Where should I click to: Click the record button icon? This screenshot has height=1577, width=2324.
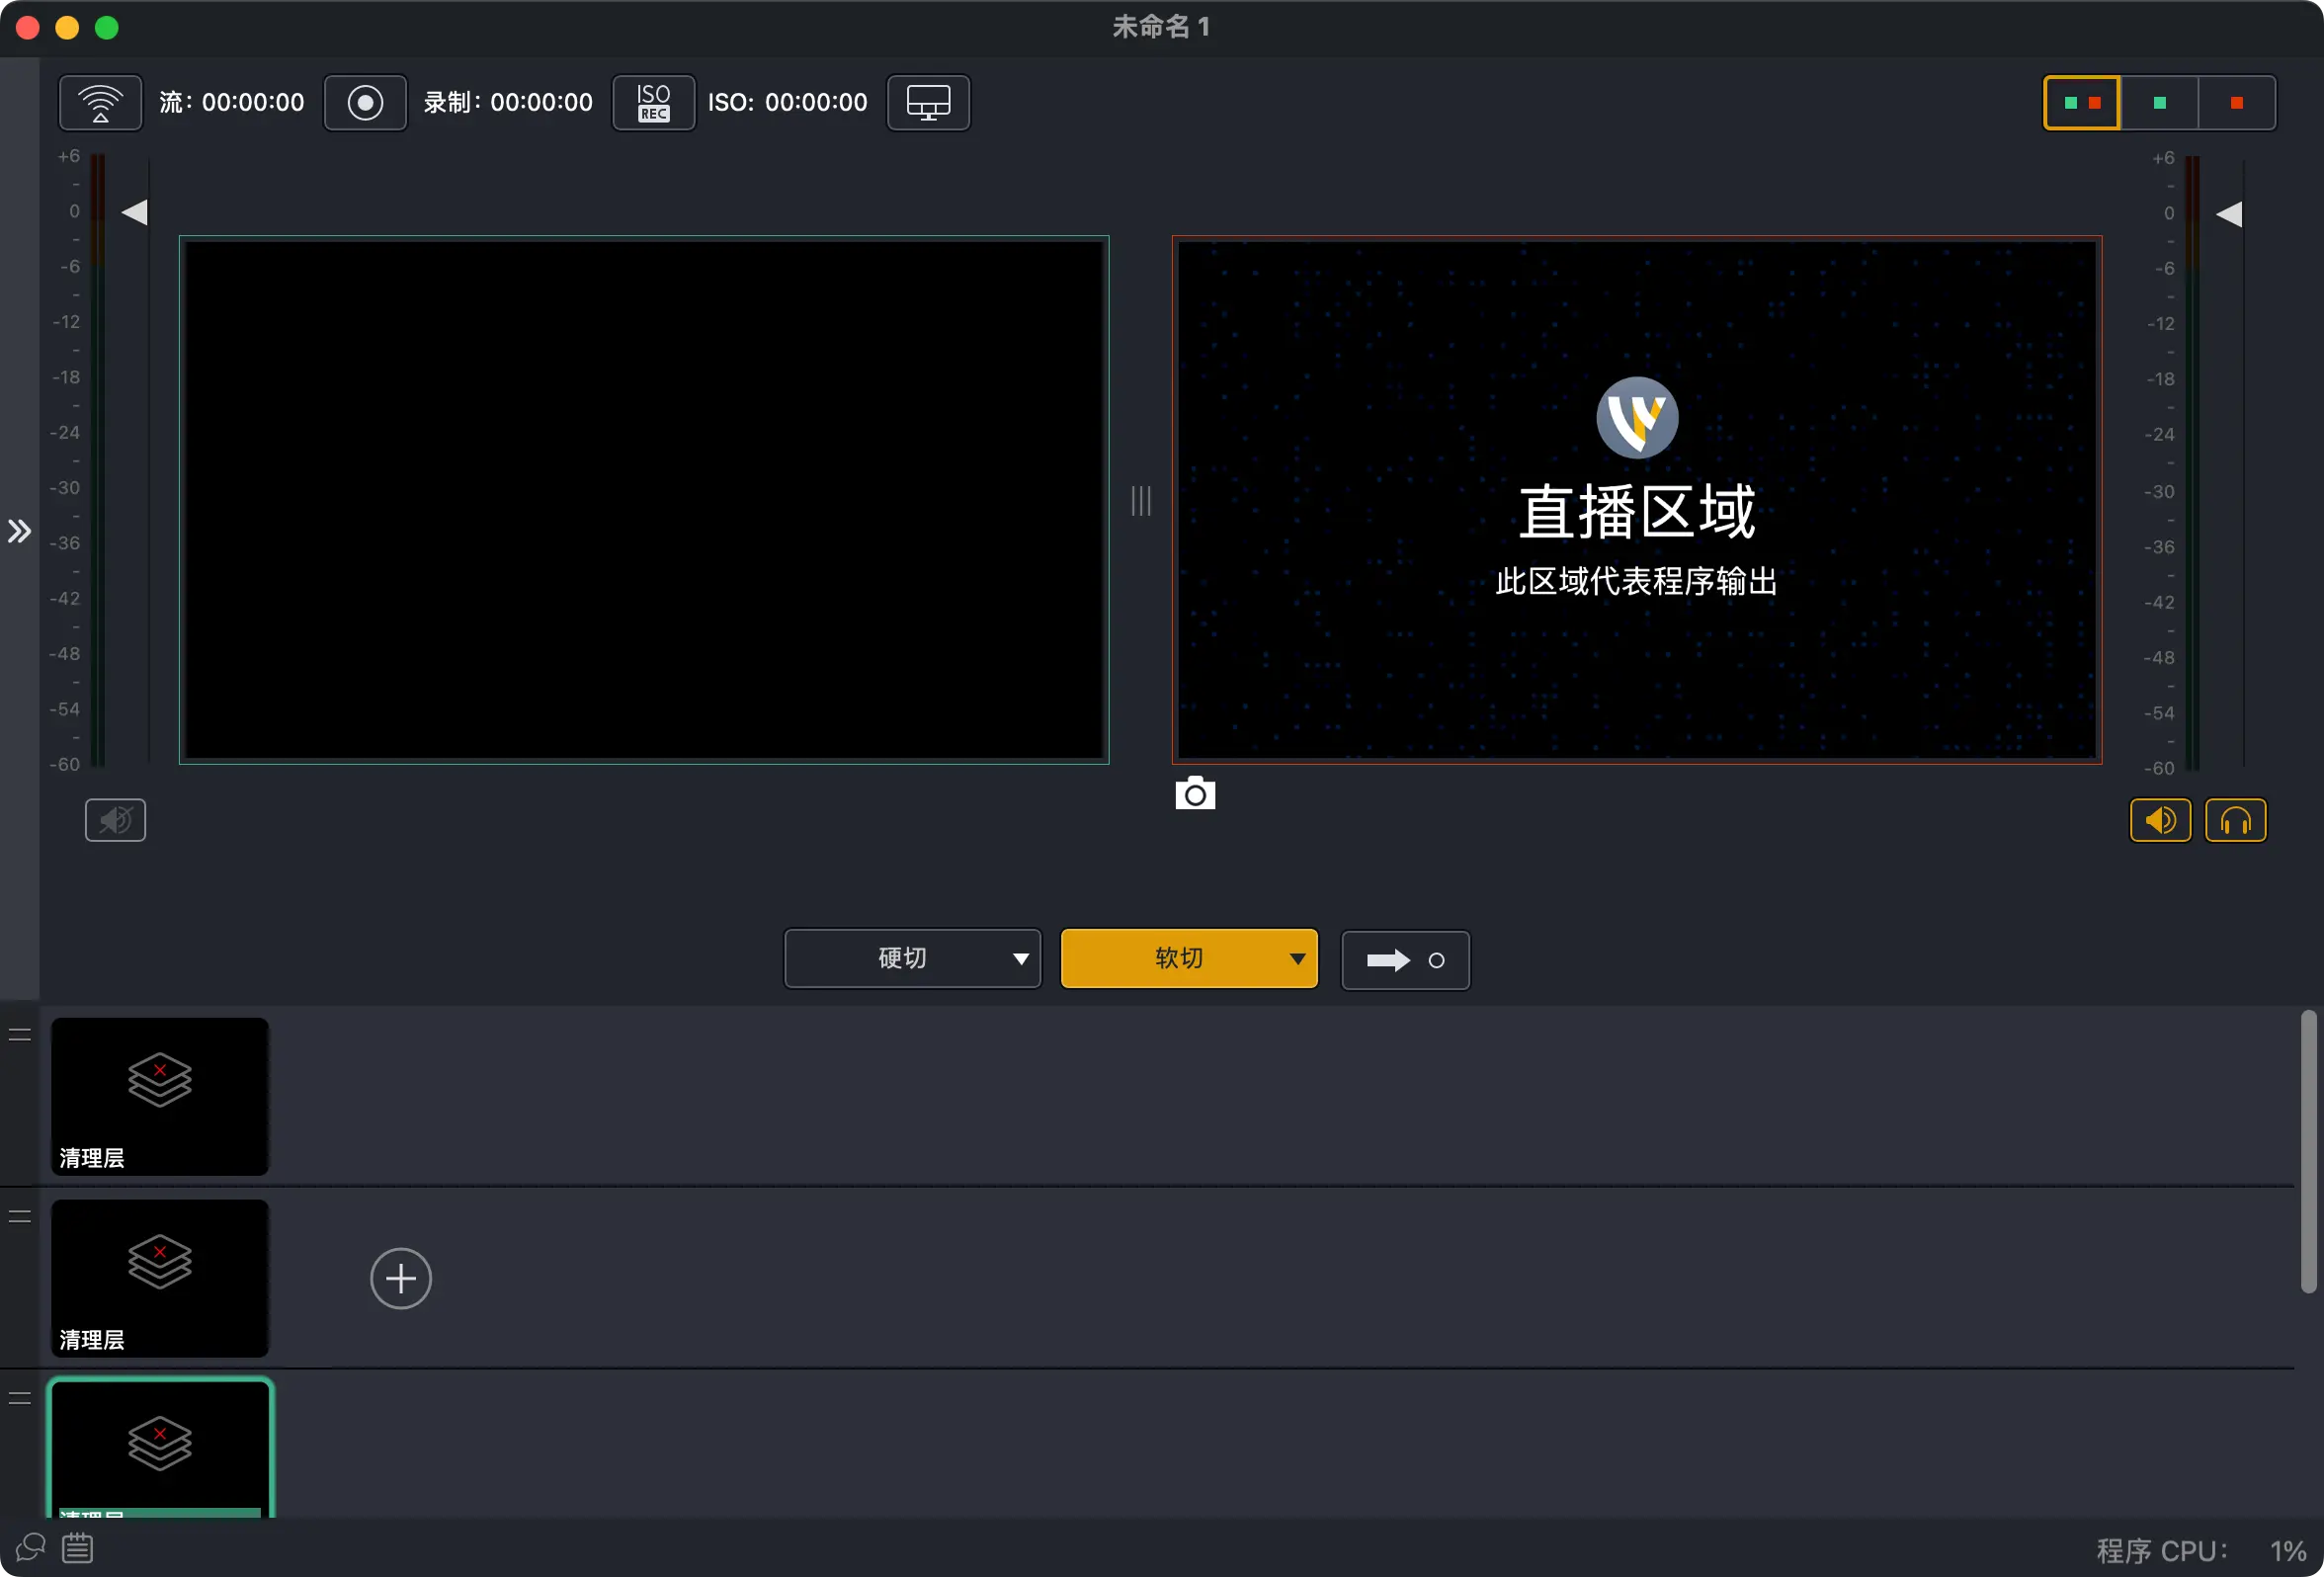point(365,103)
